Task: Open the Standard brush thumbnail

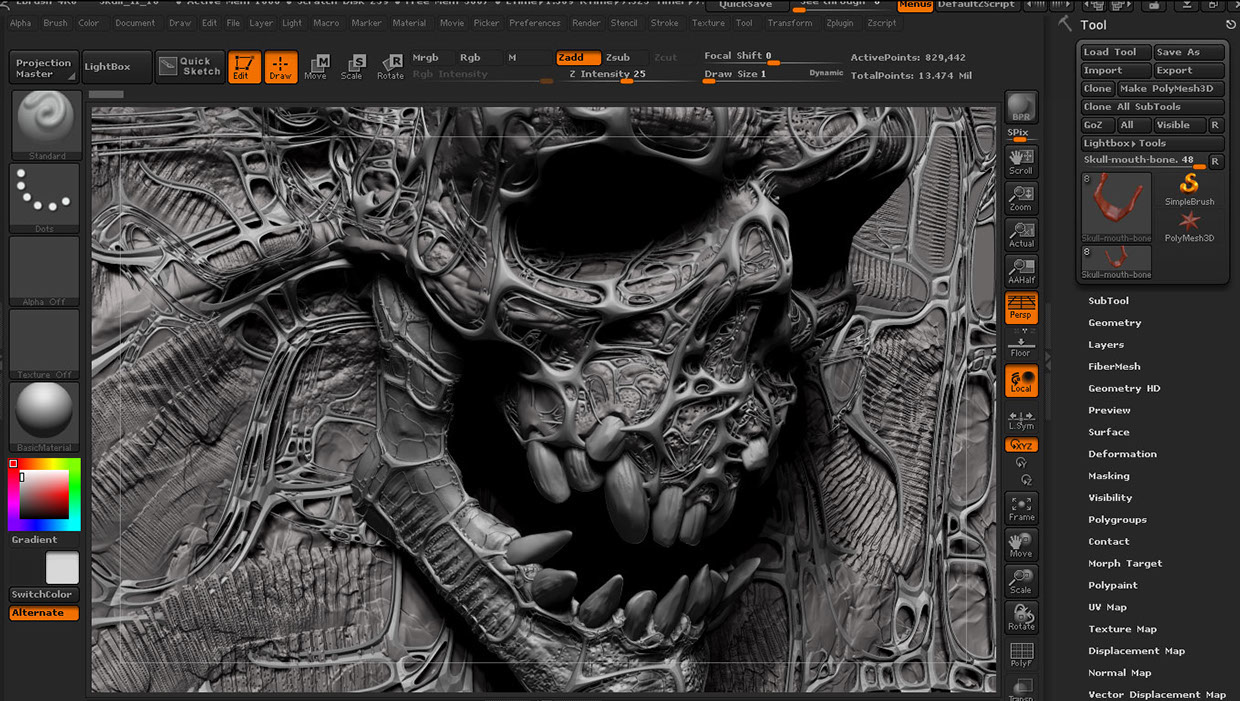Action: (x=45, y=125)
